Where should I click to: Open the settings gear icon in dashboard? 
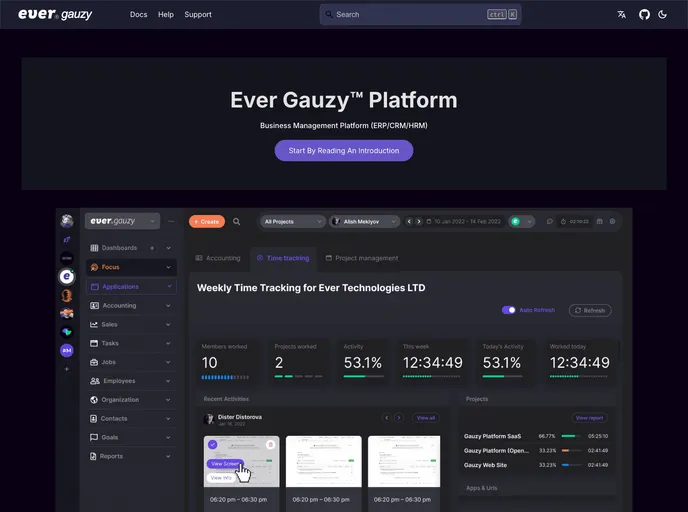pyautogui.click(x=613, y=222)
